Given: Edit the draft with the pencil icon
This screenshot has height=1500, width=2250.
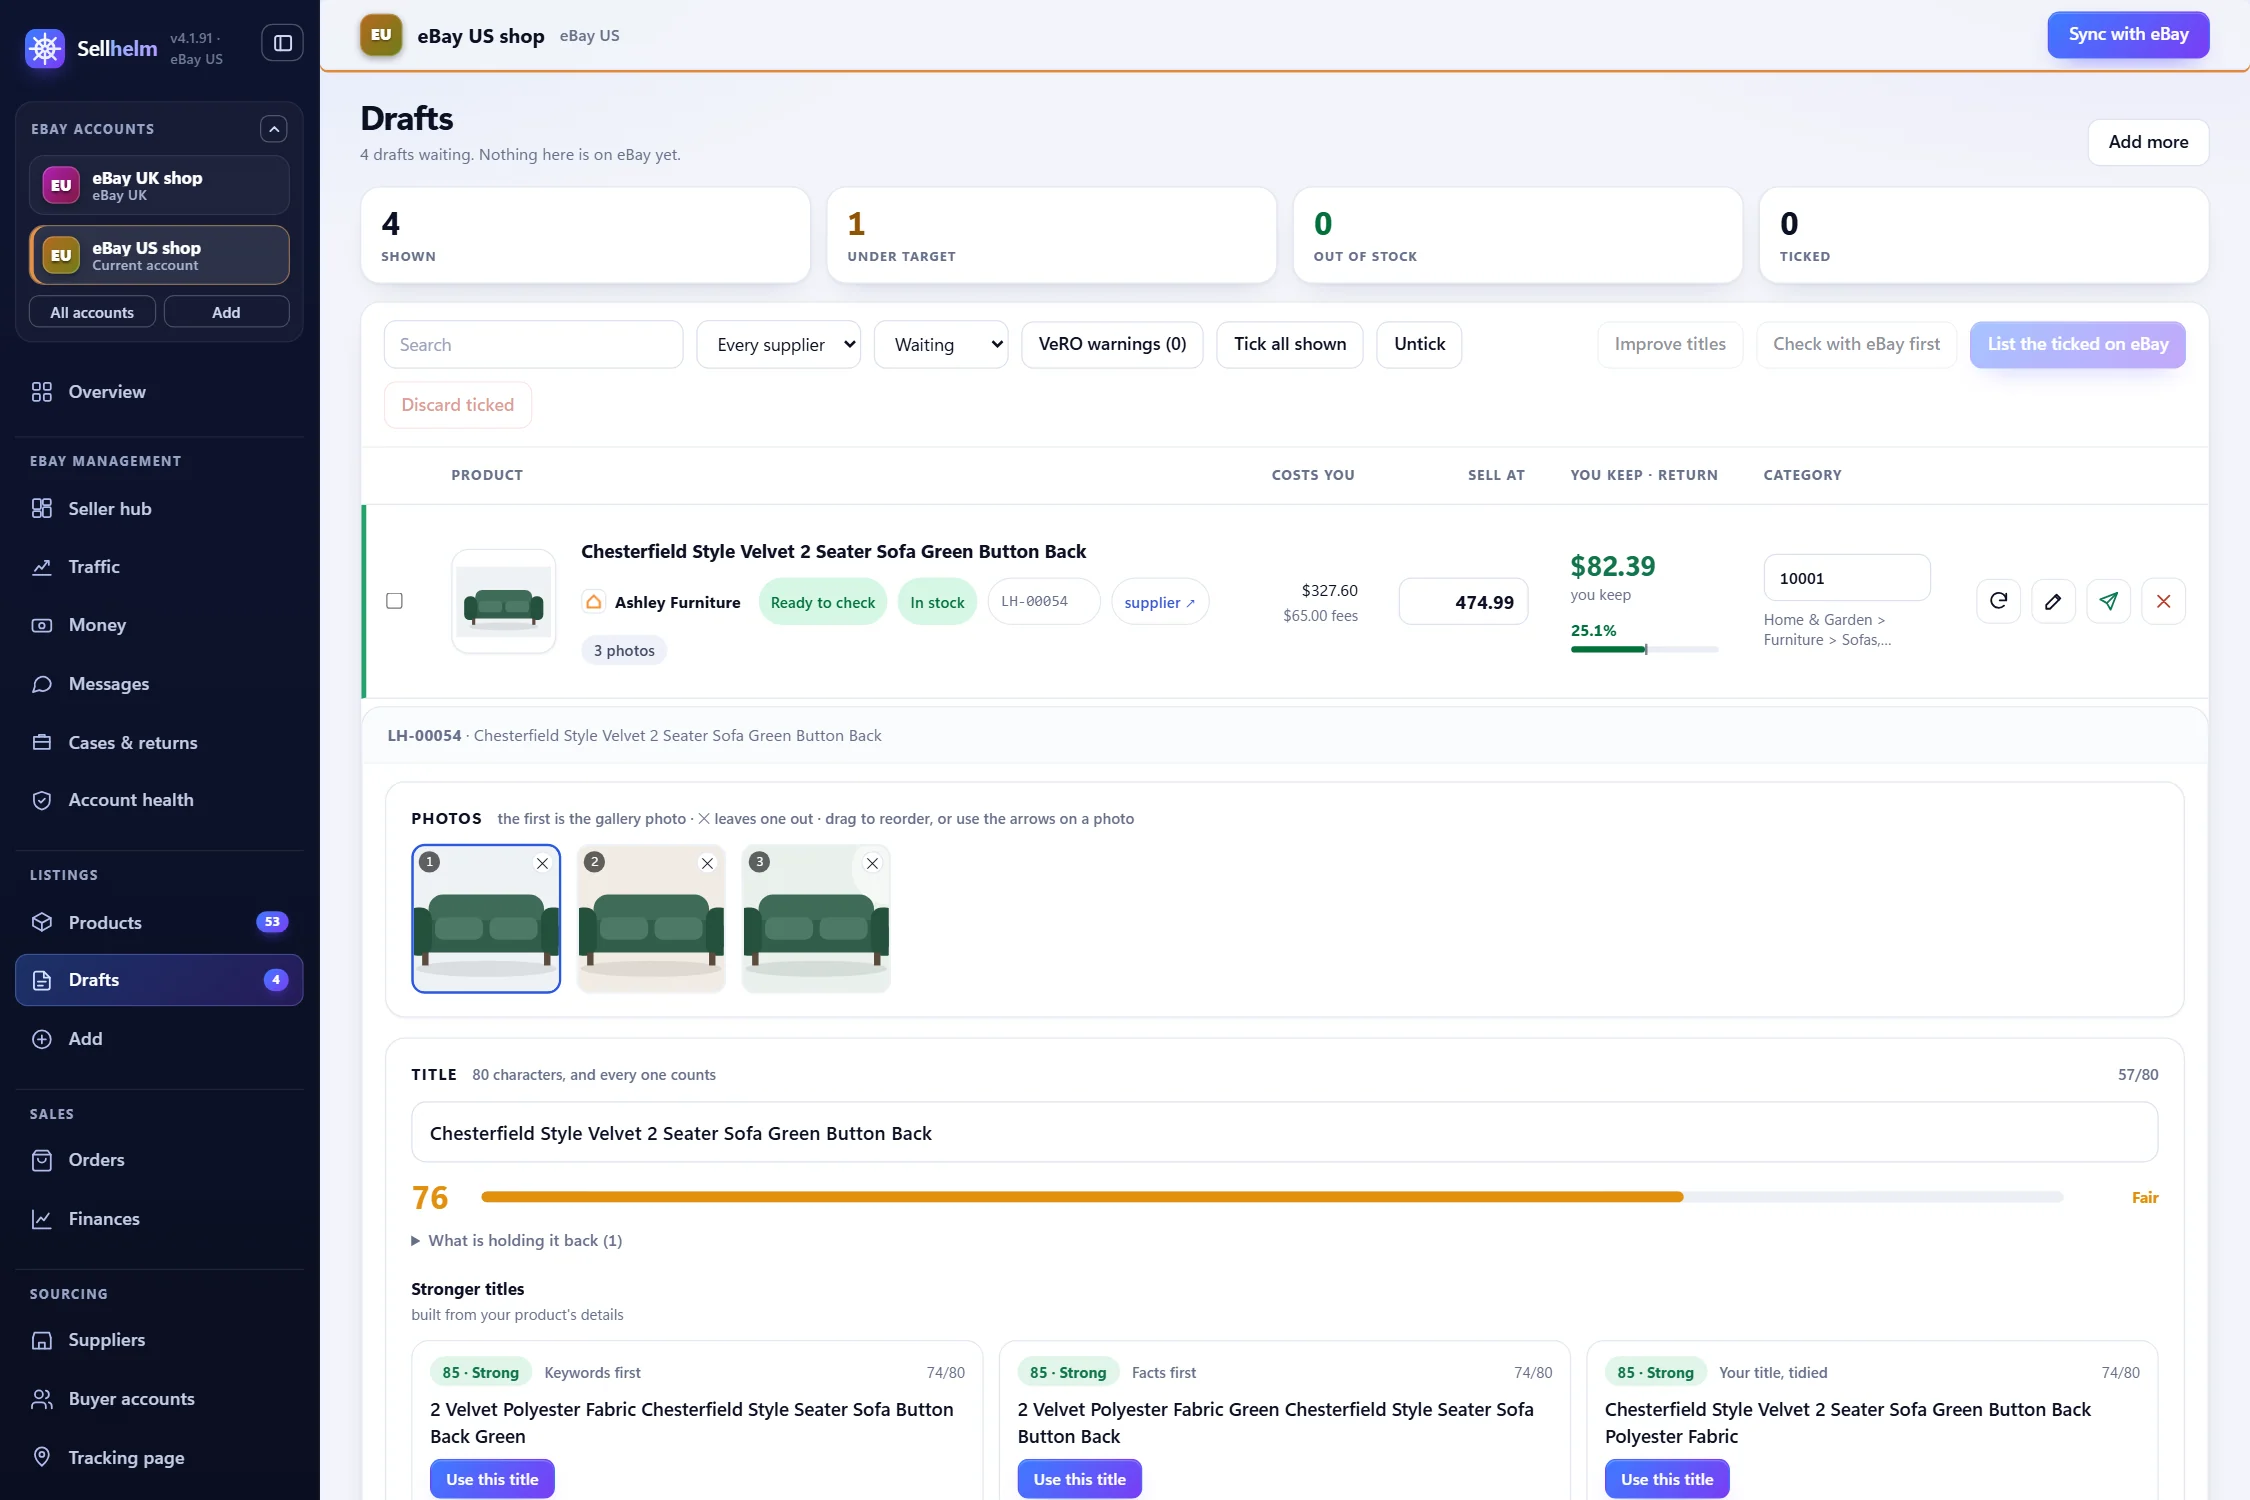Looking at the screenshot, I should pos(2053,601).
